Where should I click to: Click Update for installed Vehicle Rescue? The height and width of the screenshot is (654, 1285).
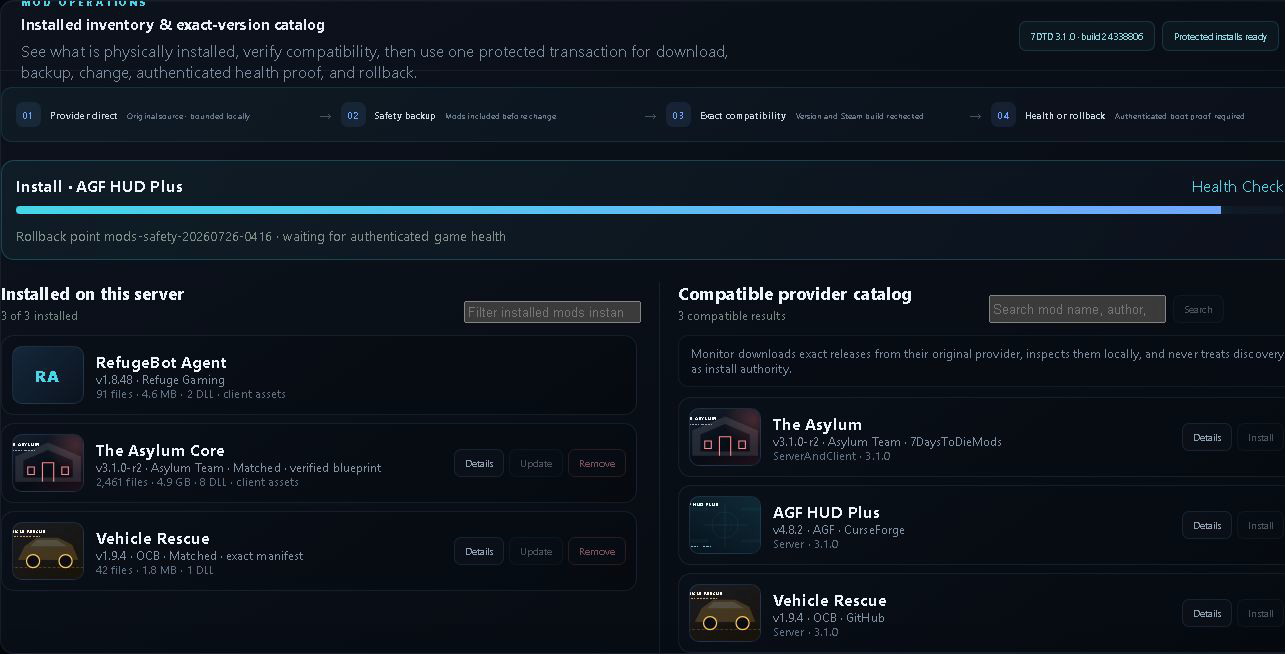click(x=536, y=551)
